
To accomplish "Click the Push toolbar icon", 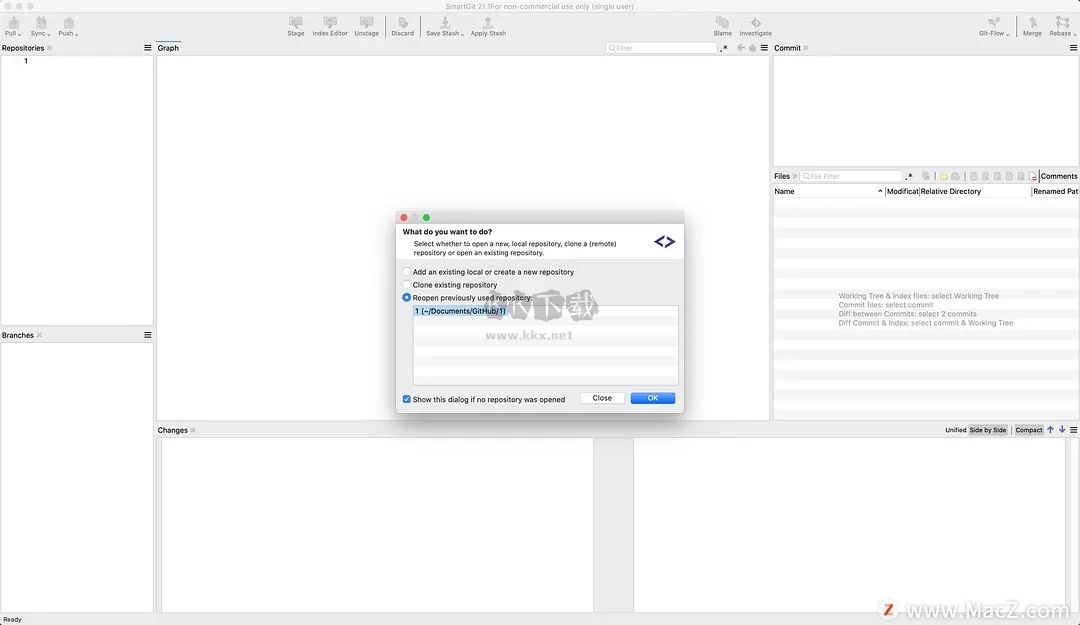I will pyautogui.click(x=68, y=23).
